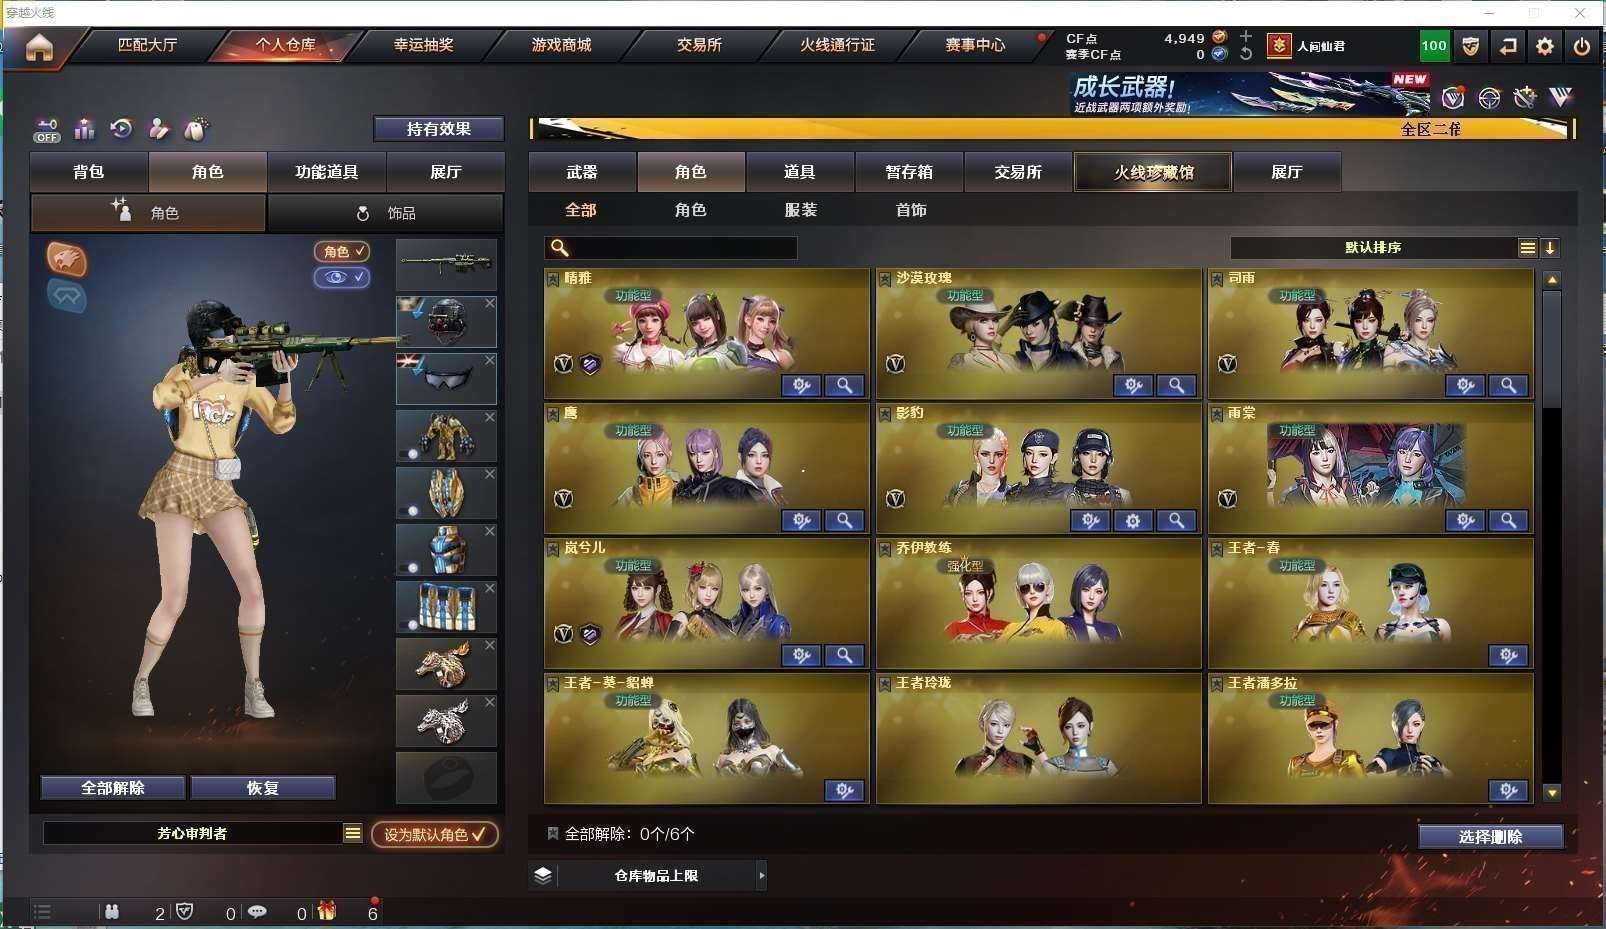Click the magnifier icon on the 晴雅 card
The width and height of the screenshot is (1606, 929).
pos(845,385)
